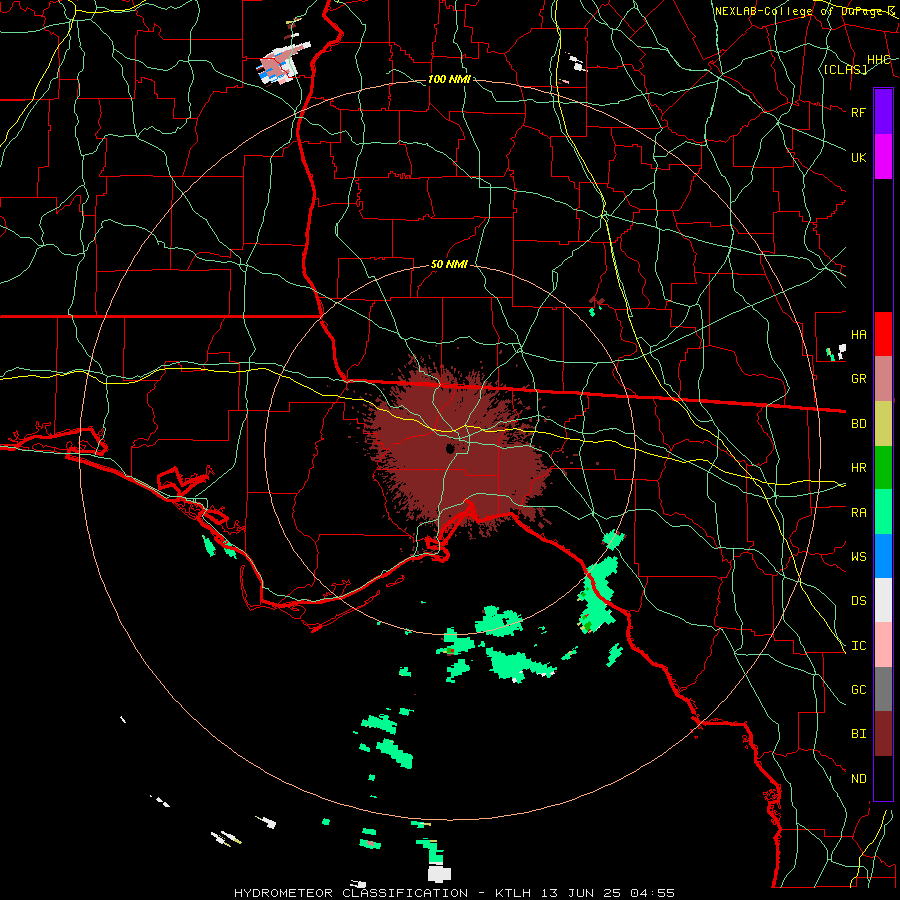Click the DS legend label
Viewport: 900px width, 900px height.
pyautogui.click(x=858, y=601)
